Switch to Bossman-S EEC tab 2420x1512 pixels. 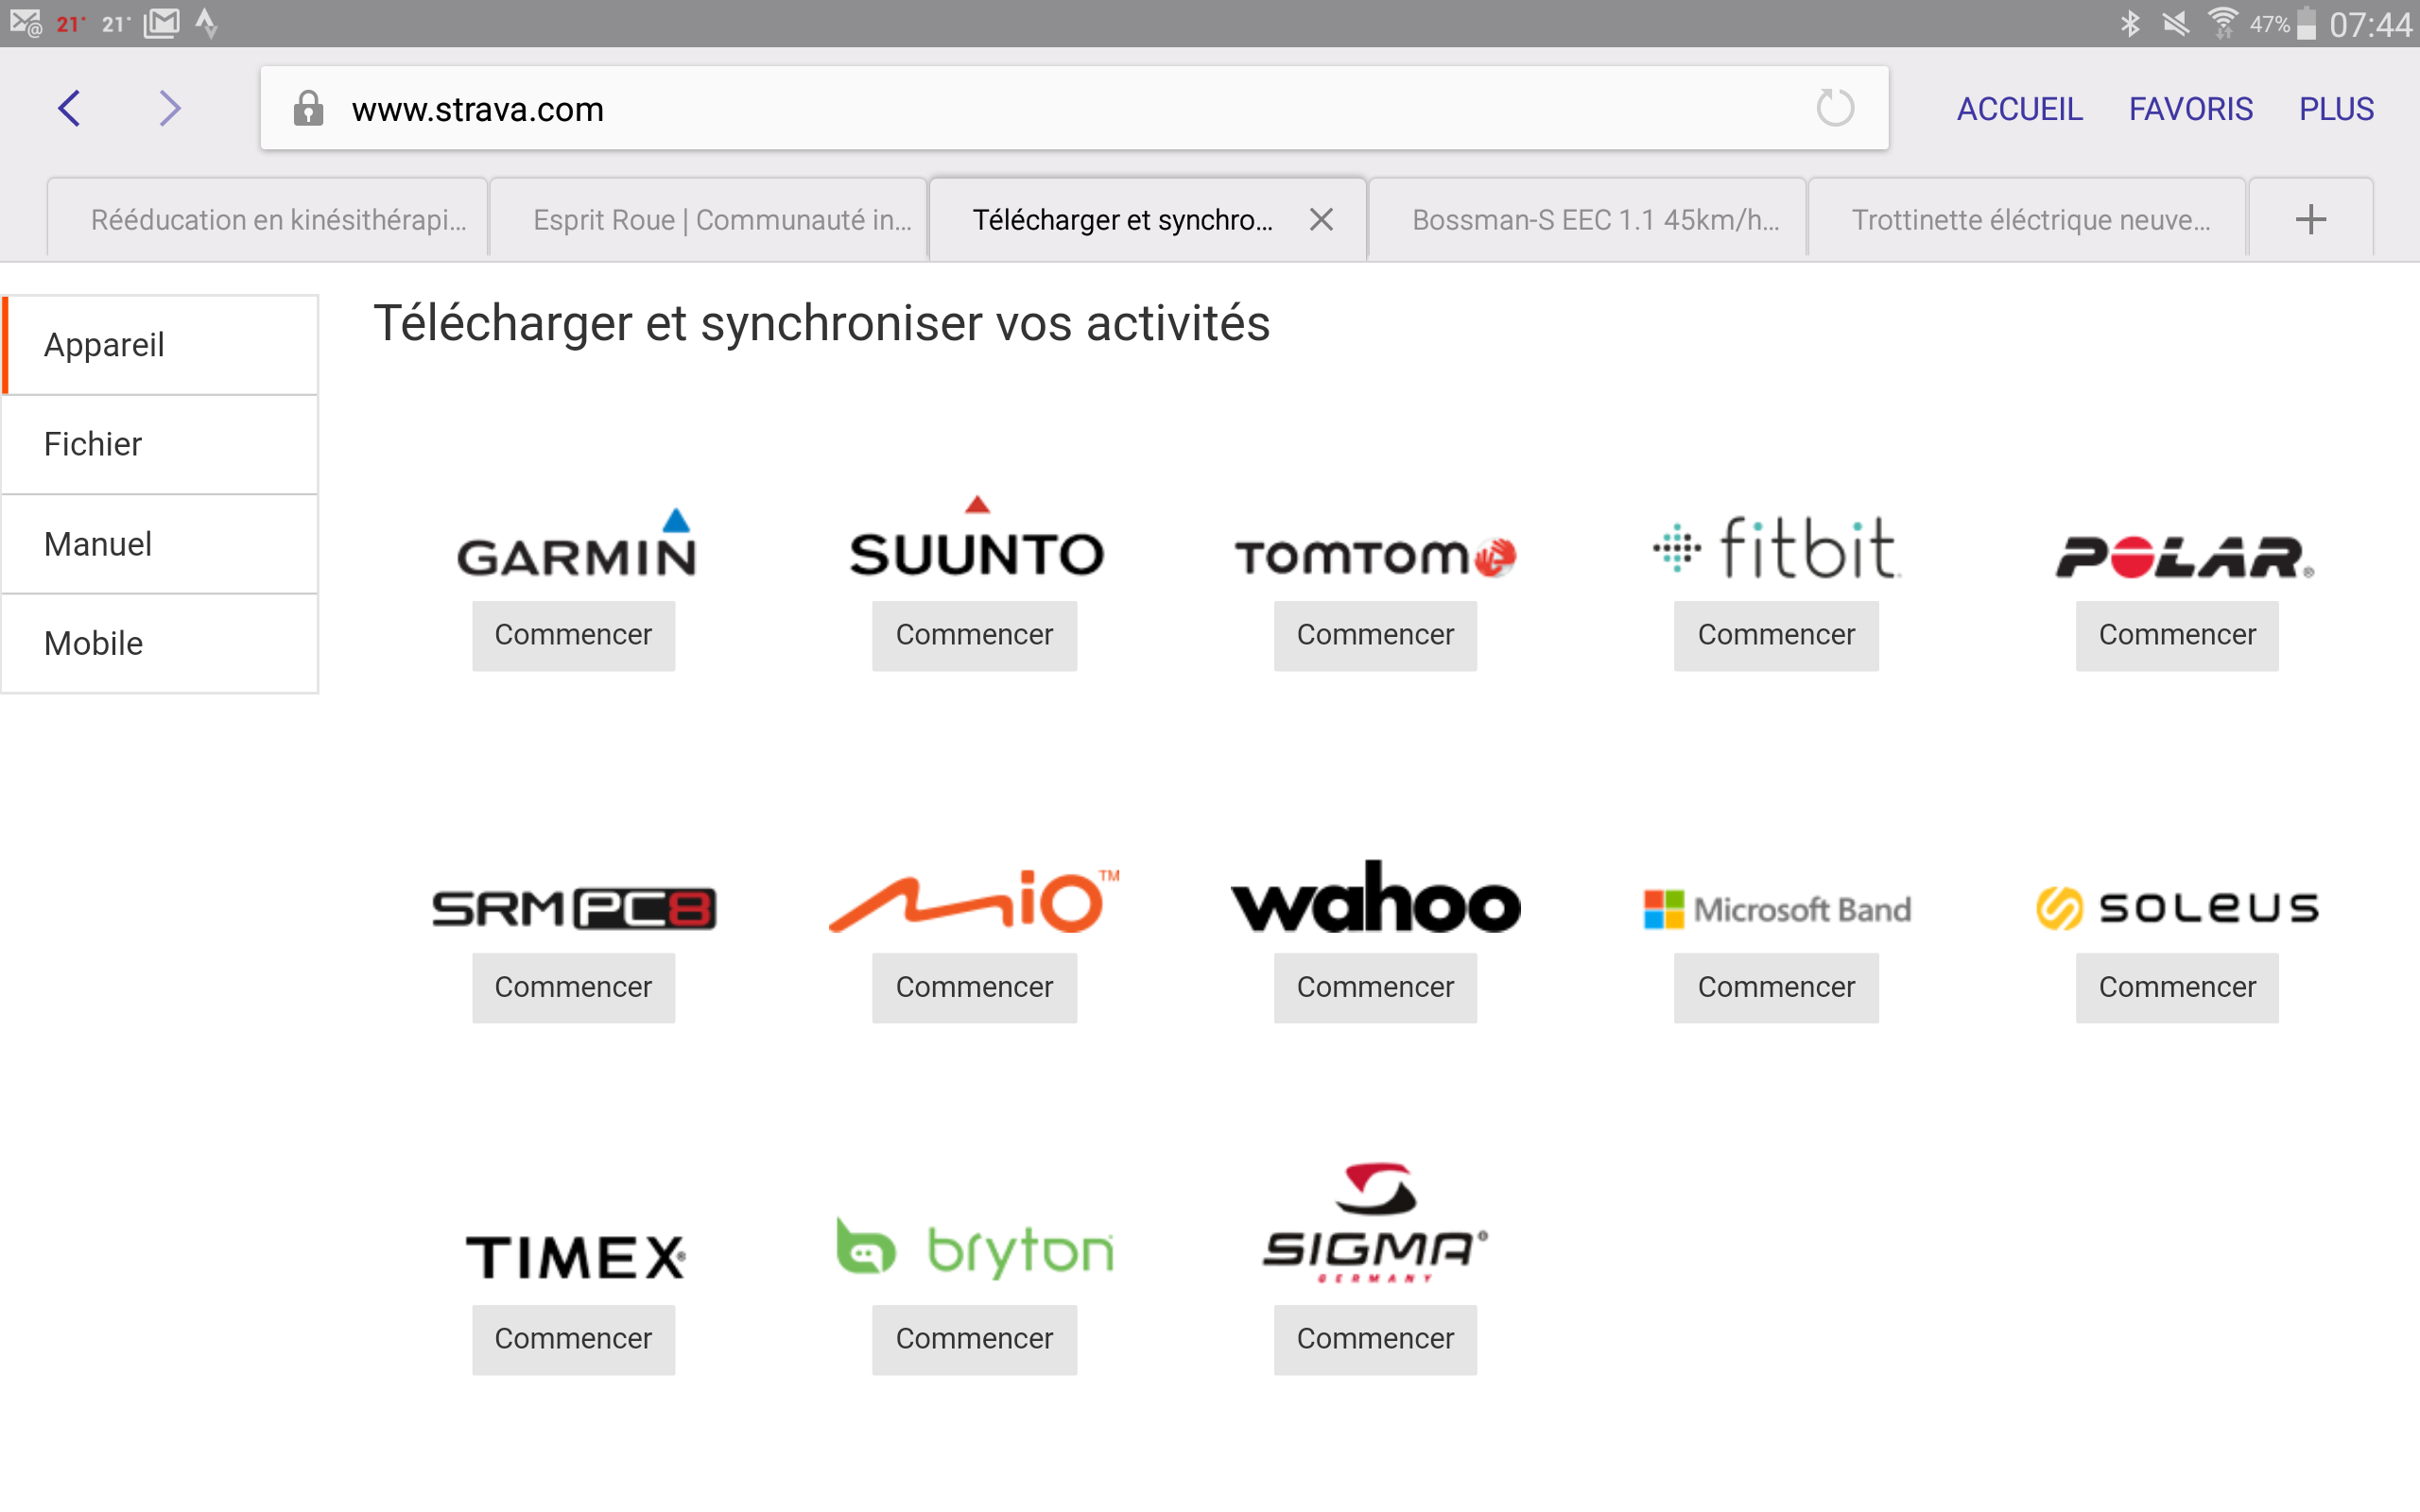[x=1587, y=219]
